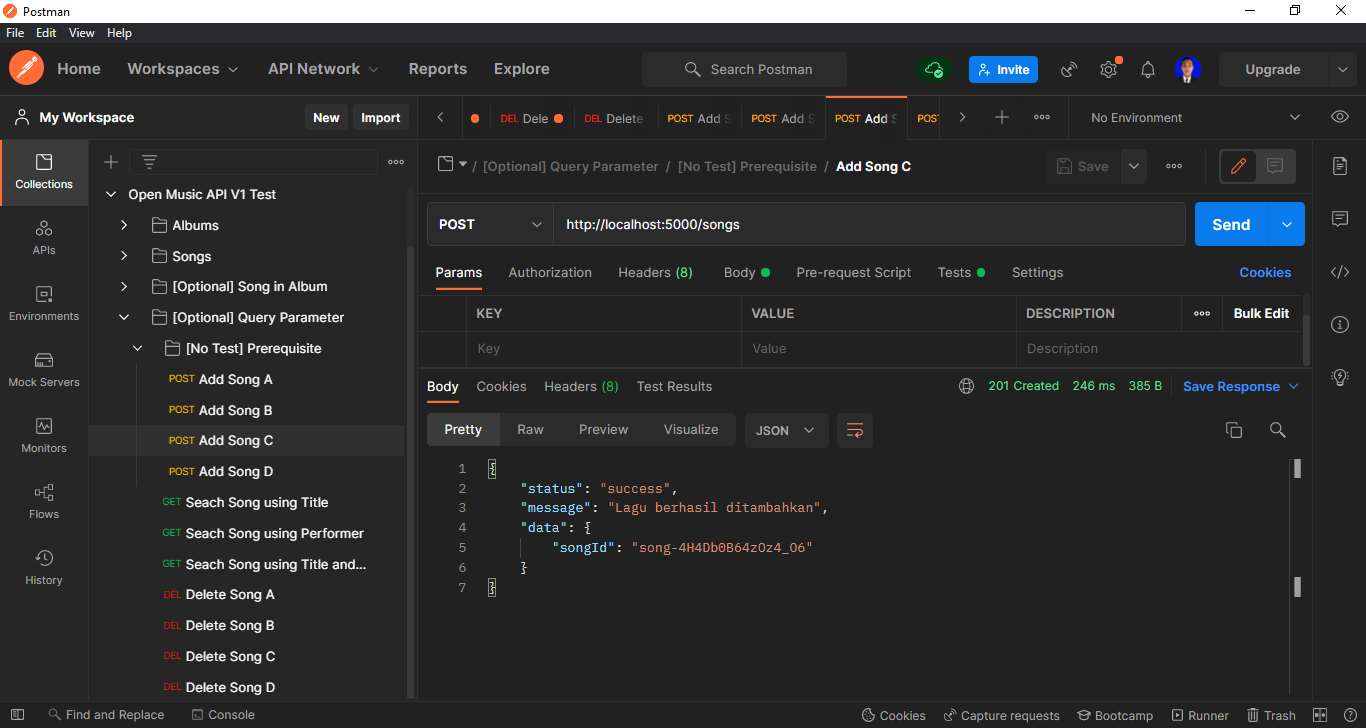
Task: Open the user avatar menu
Action: (x=1188, y=69)
